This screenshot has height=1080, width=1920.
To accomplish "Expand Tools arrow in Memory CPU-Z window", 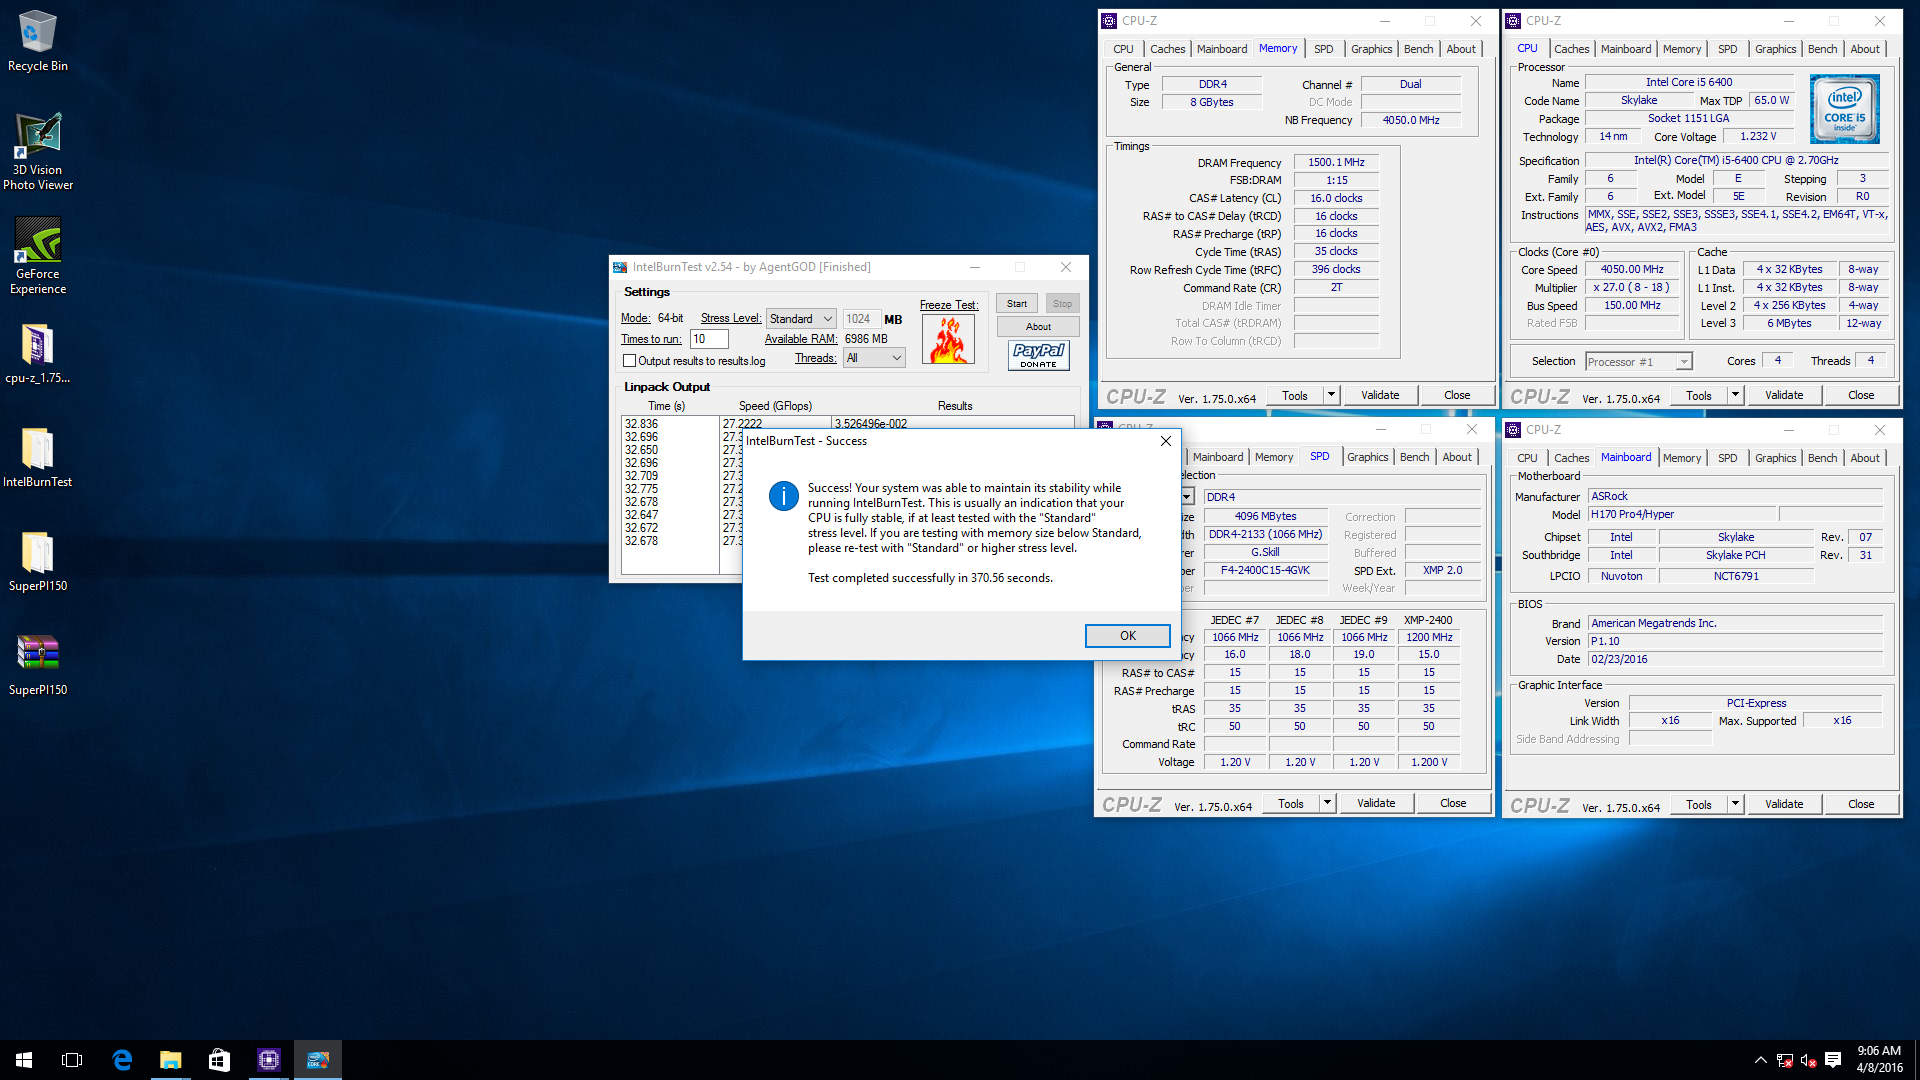I will click(1331, 395).
